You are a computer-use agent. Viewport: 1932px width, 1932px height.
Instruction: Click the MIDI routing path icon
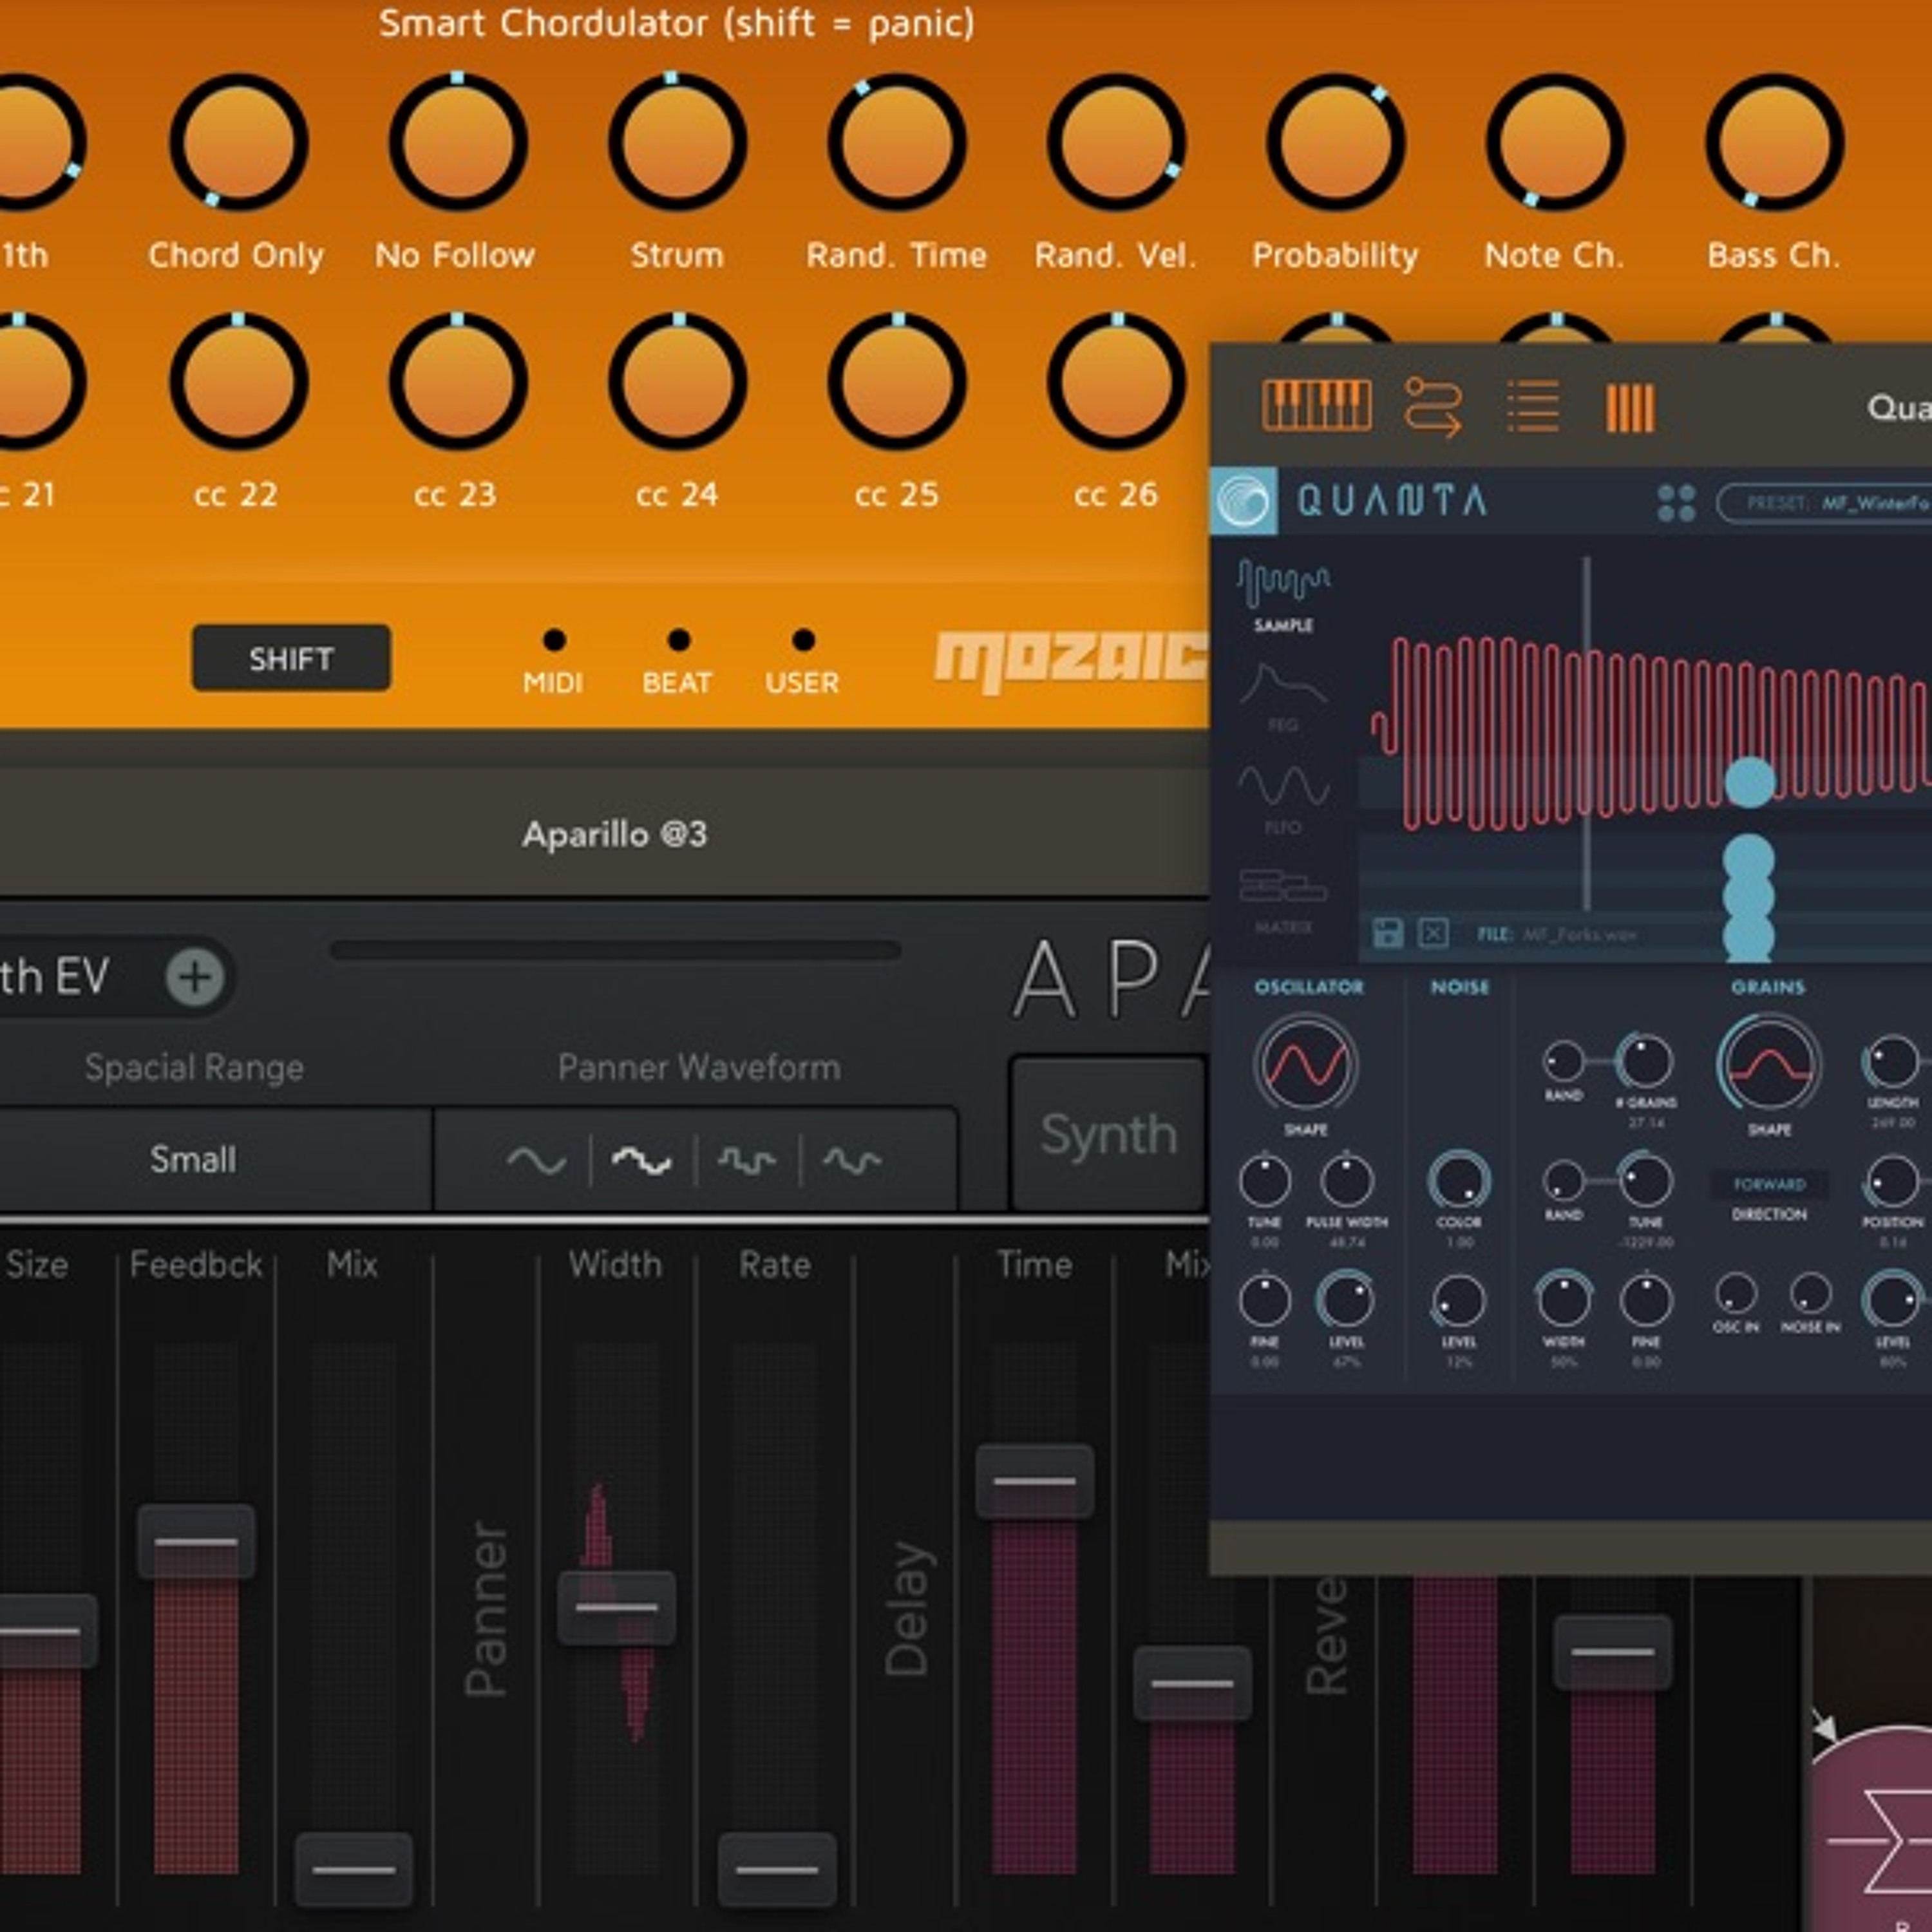tap(1433, 406)
